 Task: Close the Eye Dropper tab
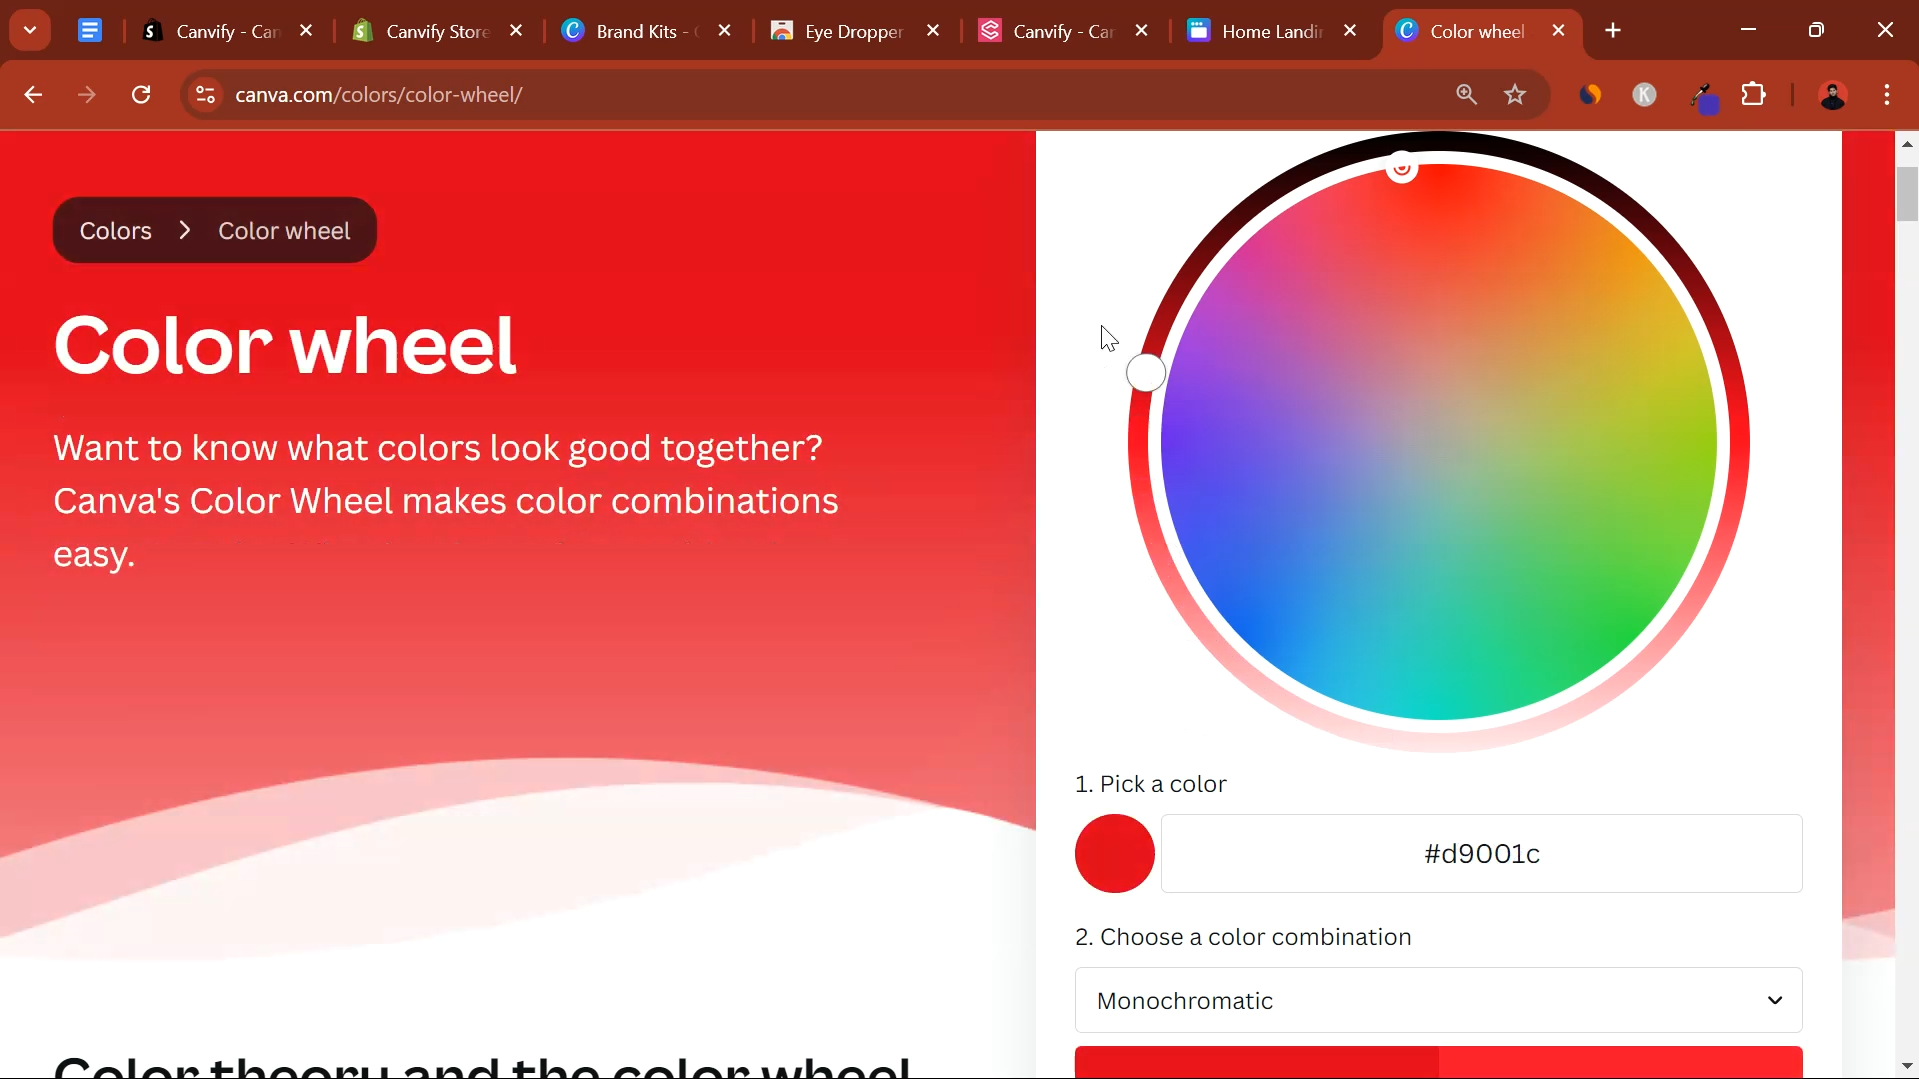(933, 31)
